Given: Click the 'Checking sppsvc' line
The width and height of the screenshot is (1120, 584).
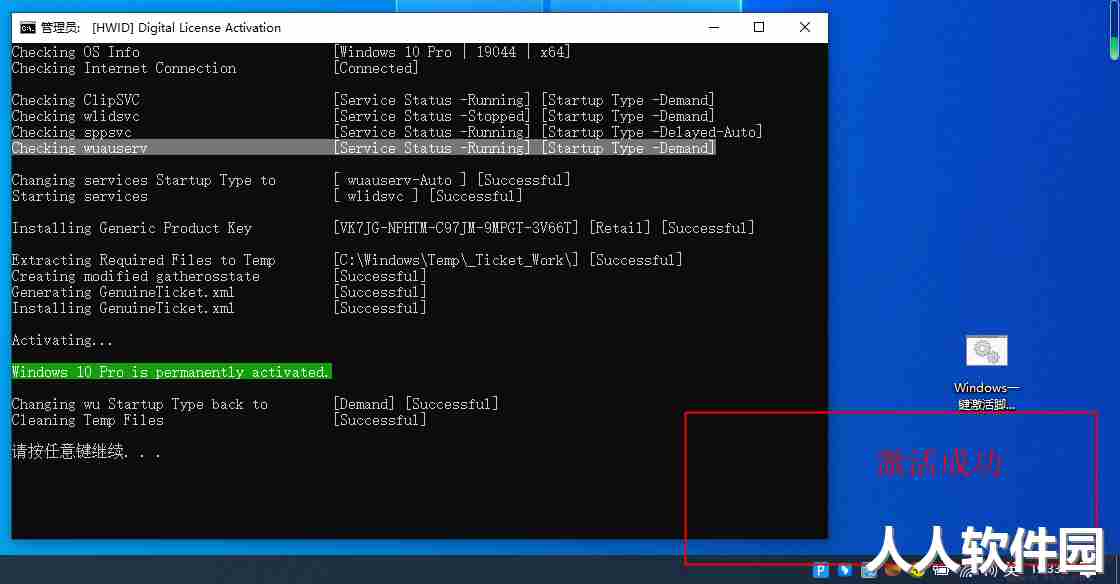Looking at the screenshot, I should tap(71, 132).
